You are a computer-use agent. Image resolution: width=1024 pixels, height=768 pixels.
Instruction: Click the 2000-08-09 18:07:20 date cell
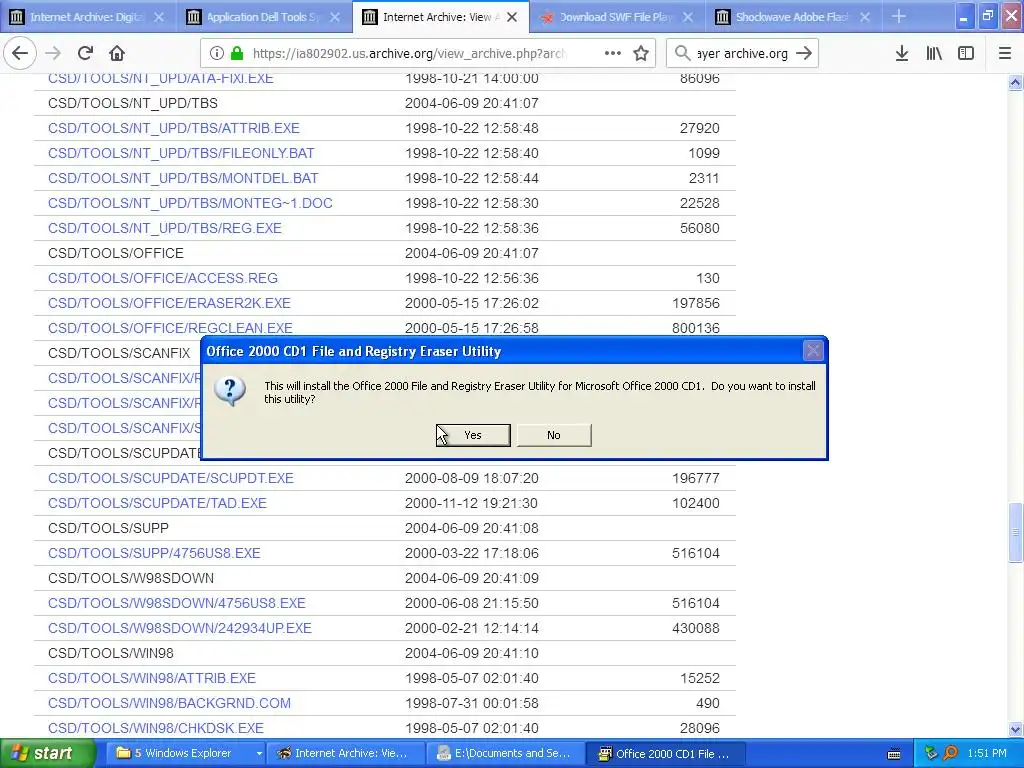pyautogui.click(x=472, y=478)
